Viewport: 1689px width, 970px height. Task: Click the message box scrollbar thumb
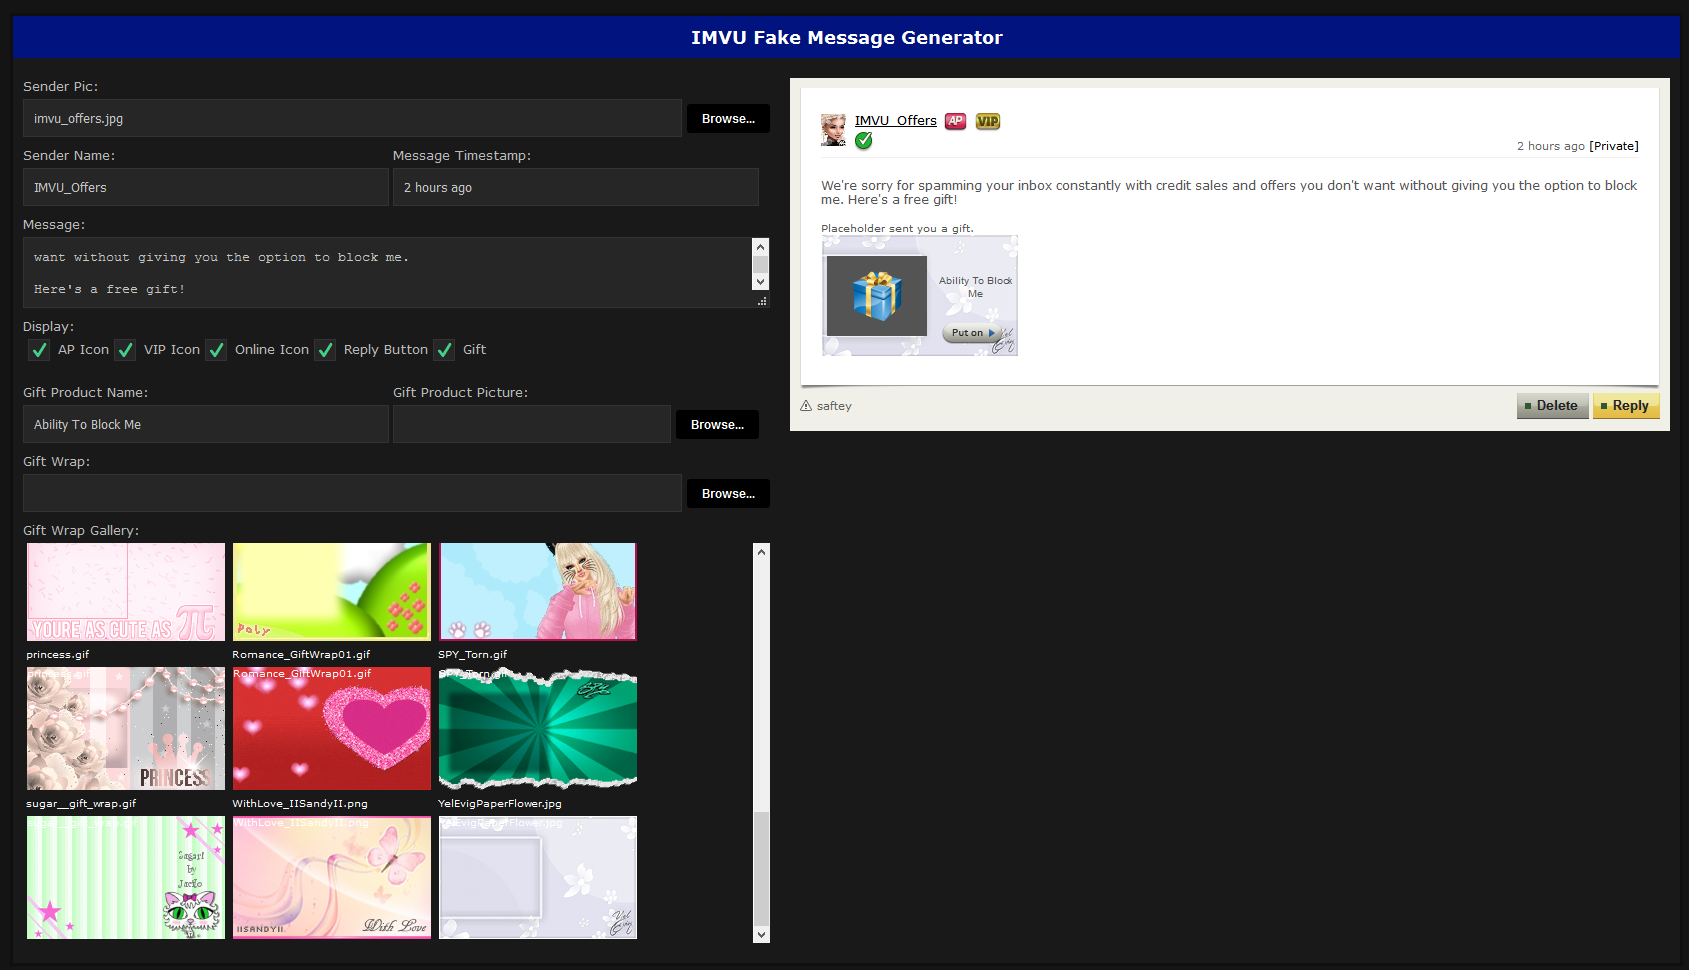click(761, 265)
